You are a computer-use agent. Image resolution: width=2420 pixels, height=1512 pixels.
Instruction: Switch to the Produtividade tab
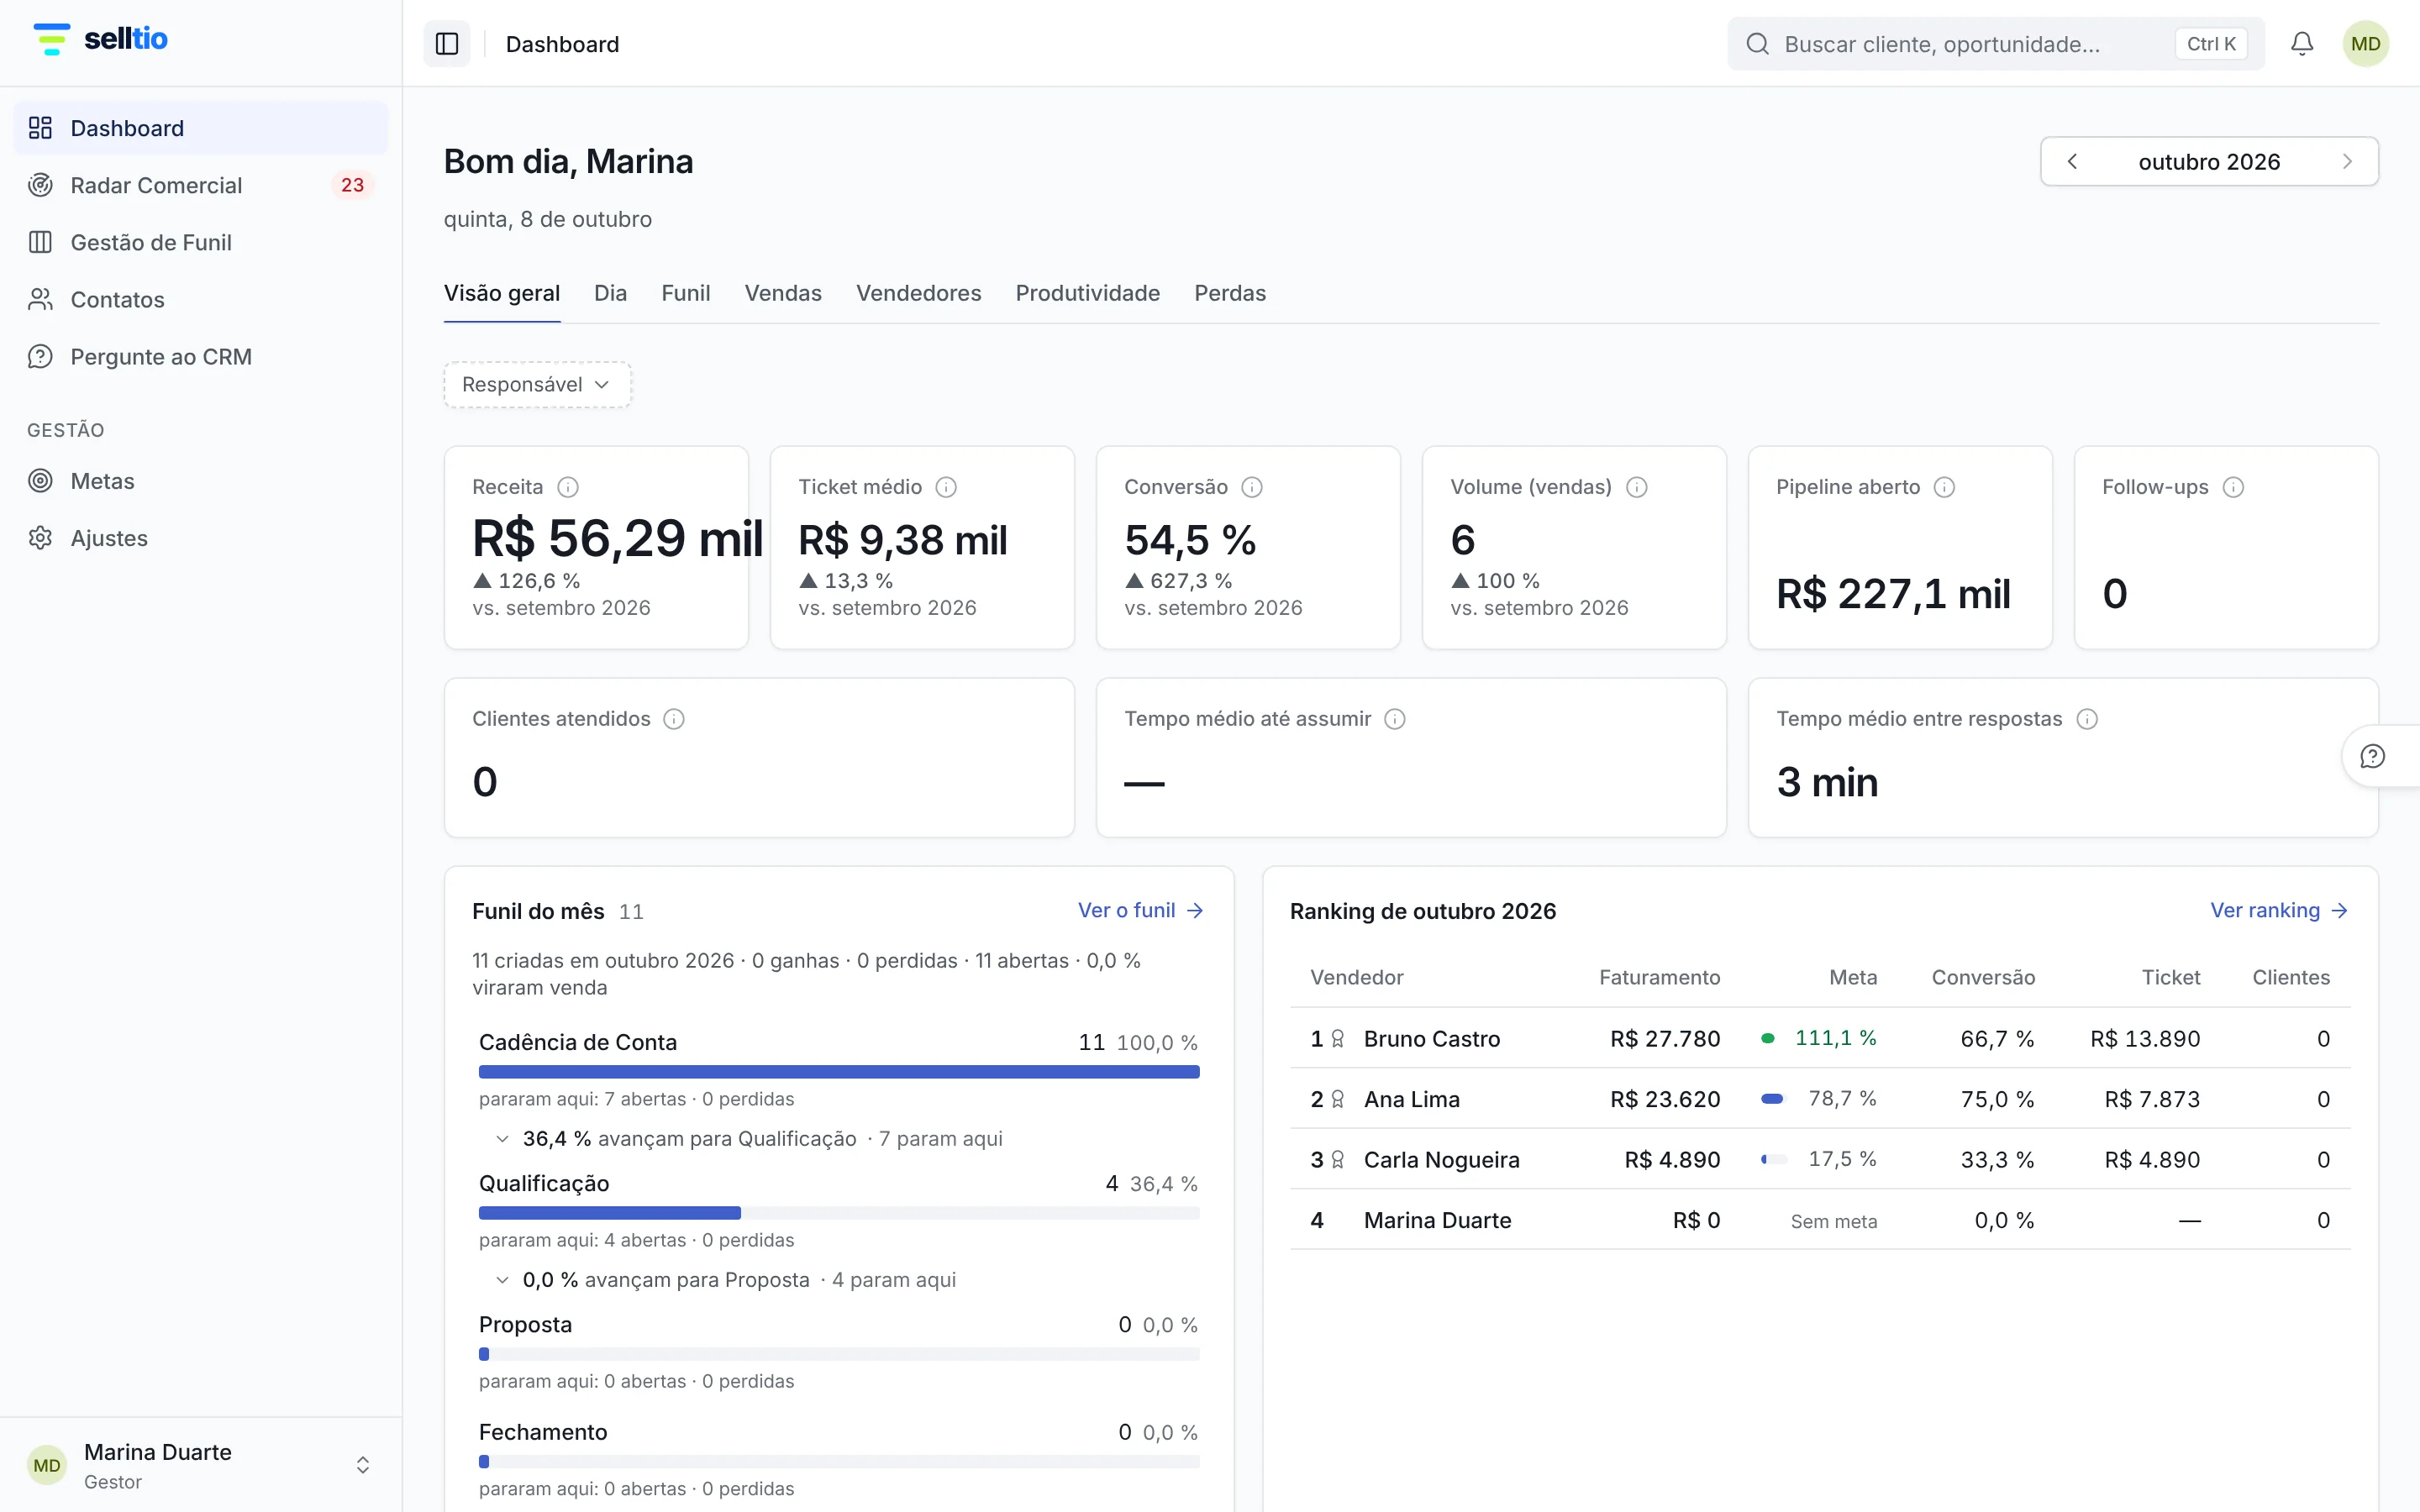pos(1087,293)
